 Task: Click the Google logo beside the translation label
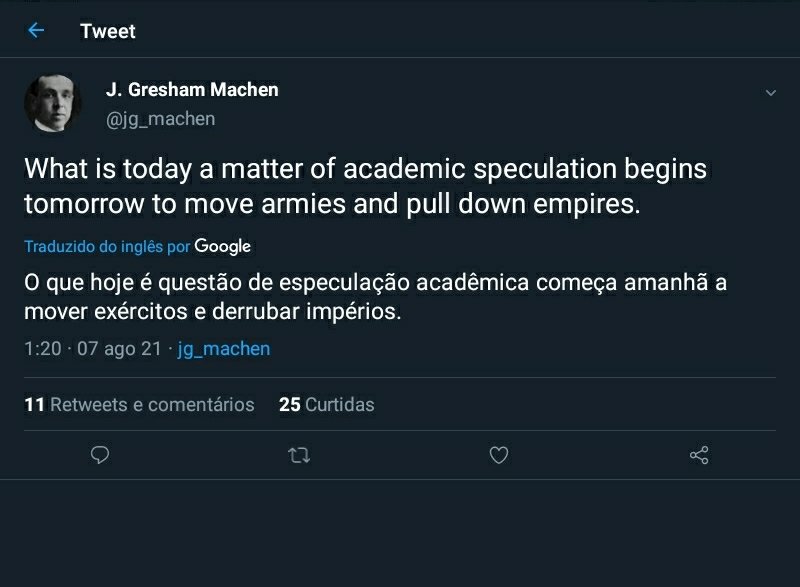click(x=223, y=246)
